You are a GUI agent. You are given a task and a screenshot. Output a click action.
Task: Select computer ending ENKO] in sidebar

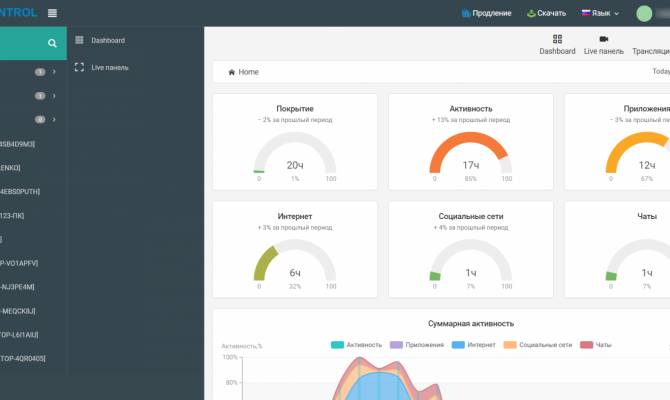click(10, 168)
